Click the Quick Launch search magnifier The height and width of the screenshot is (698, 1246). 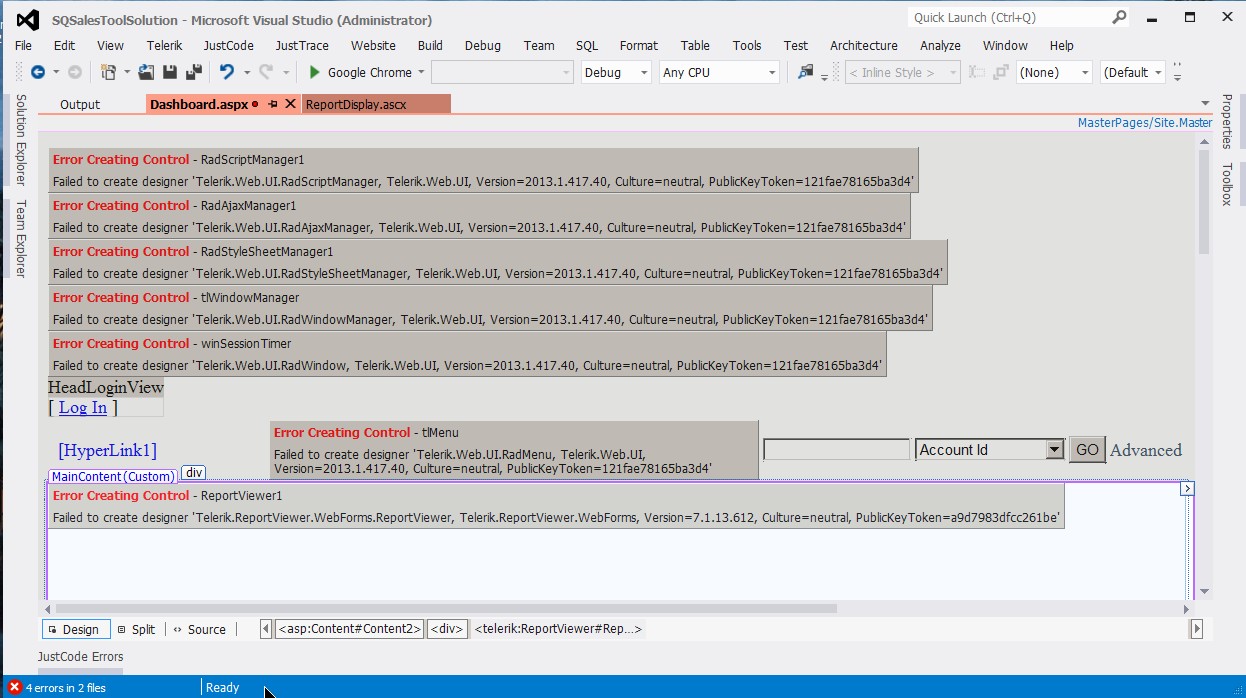[1119, 17]
